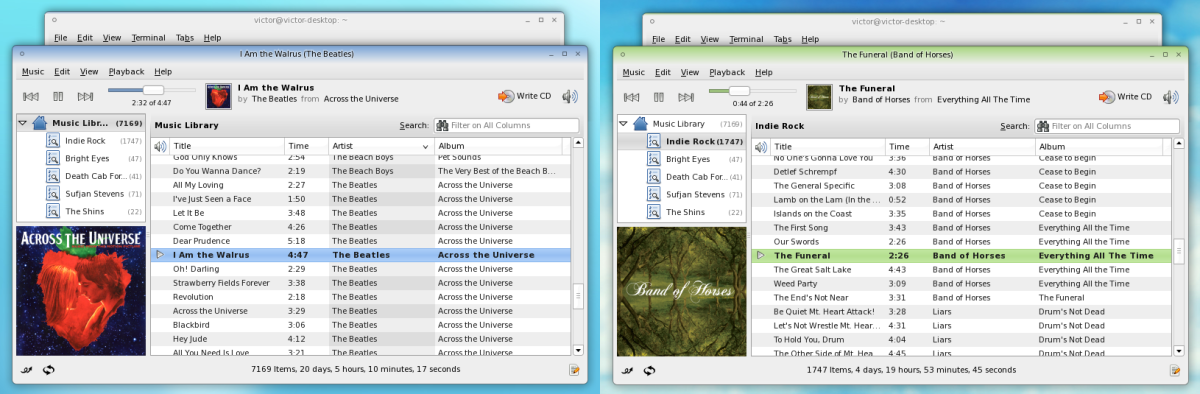Select Strawberry Fields Forever track row
This screenshot has width=1200, height=394.
[x=361, y=283]
